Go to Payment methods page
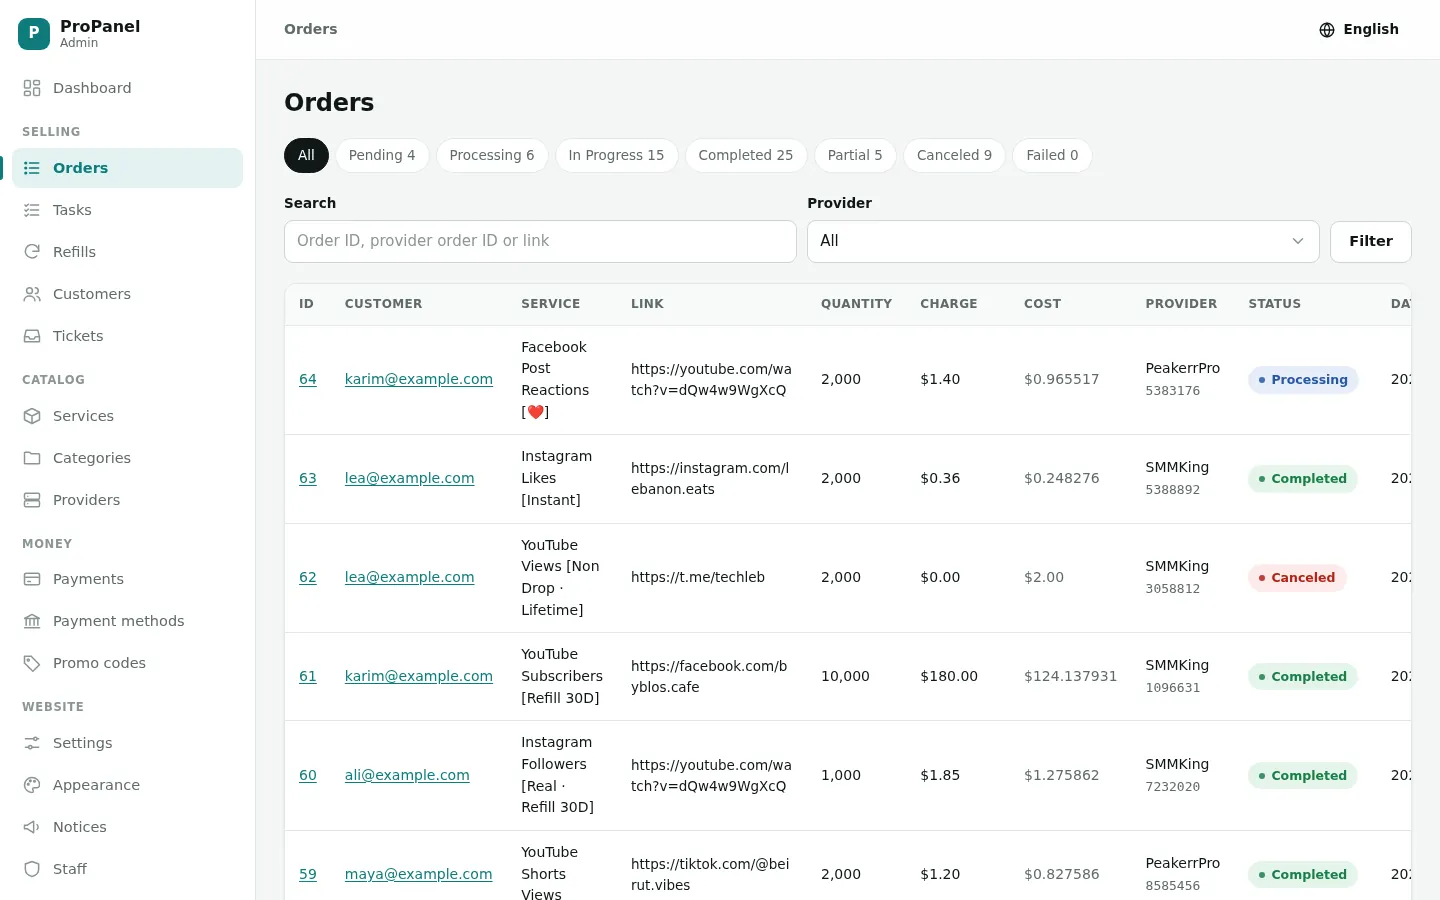Image resolution: width=1440 pixels, height=900 pixels. click(118, 621)
